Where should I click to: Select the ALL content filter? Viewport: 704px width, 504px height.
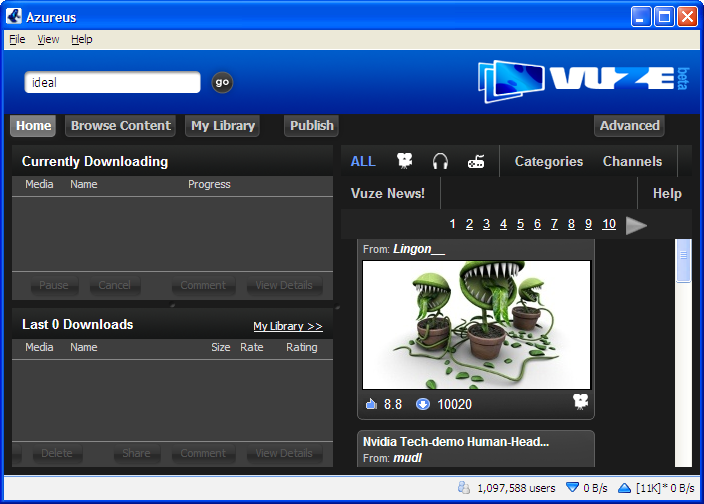pos(363,162)
